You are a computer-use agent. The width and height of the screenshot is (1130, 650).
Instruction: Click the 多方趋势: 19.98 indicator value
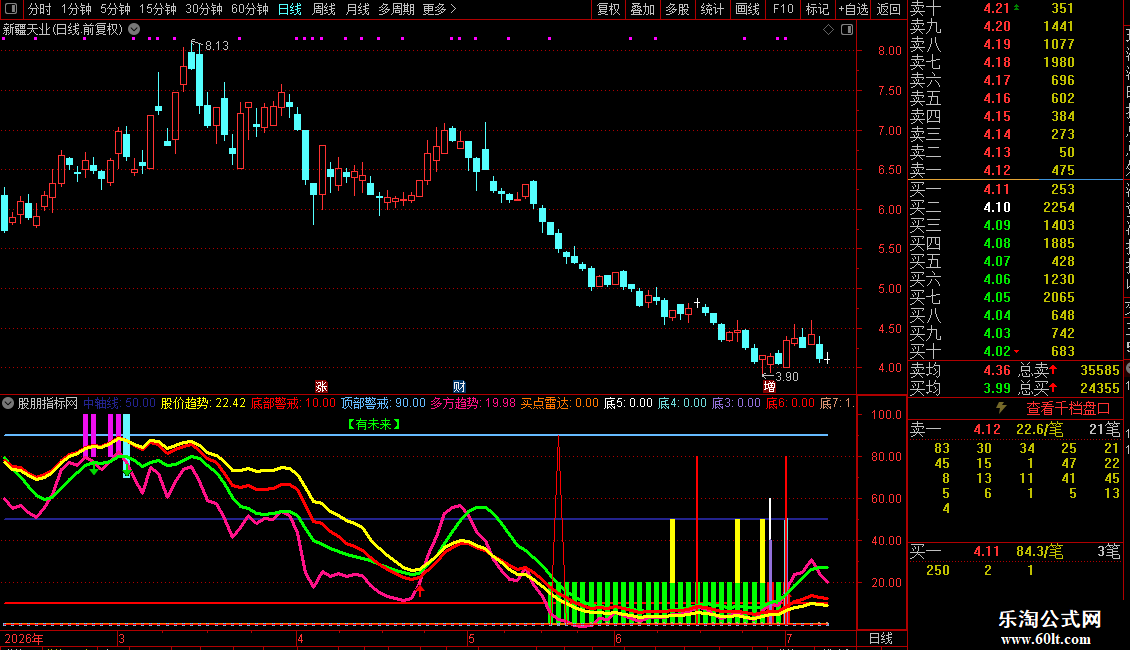point(473,404)
